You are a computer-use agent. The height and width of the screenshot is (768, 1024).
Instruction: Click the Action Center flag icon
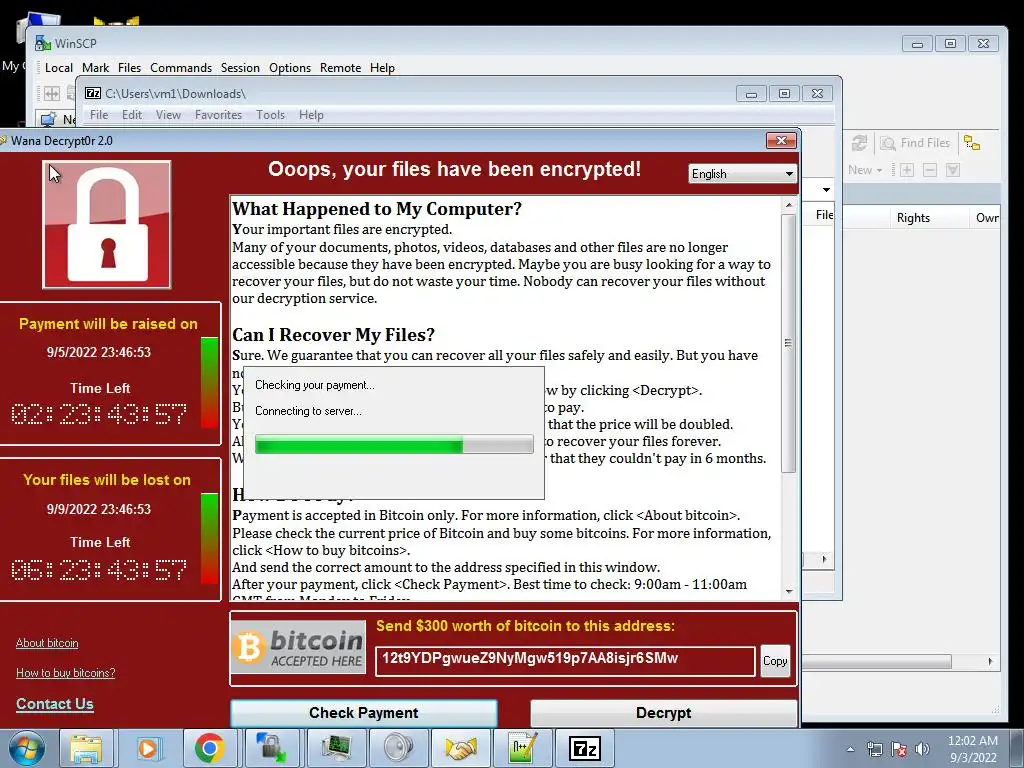pos(899,749)
